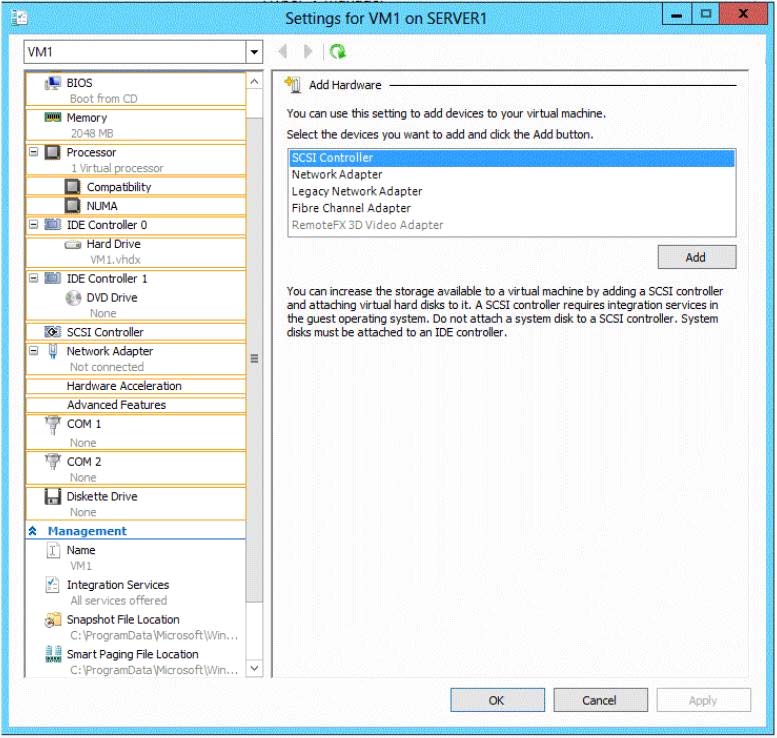Viewport: 777px width, 738px height.
Task: Click the settings tree scrollbar thumb
Action: click(x=254, y=359)
